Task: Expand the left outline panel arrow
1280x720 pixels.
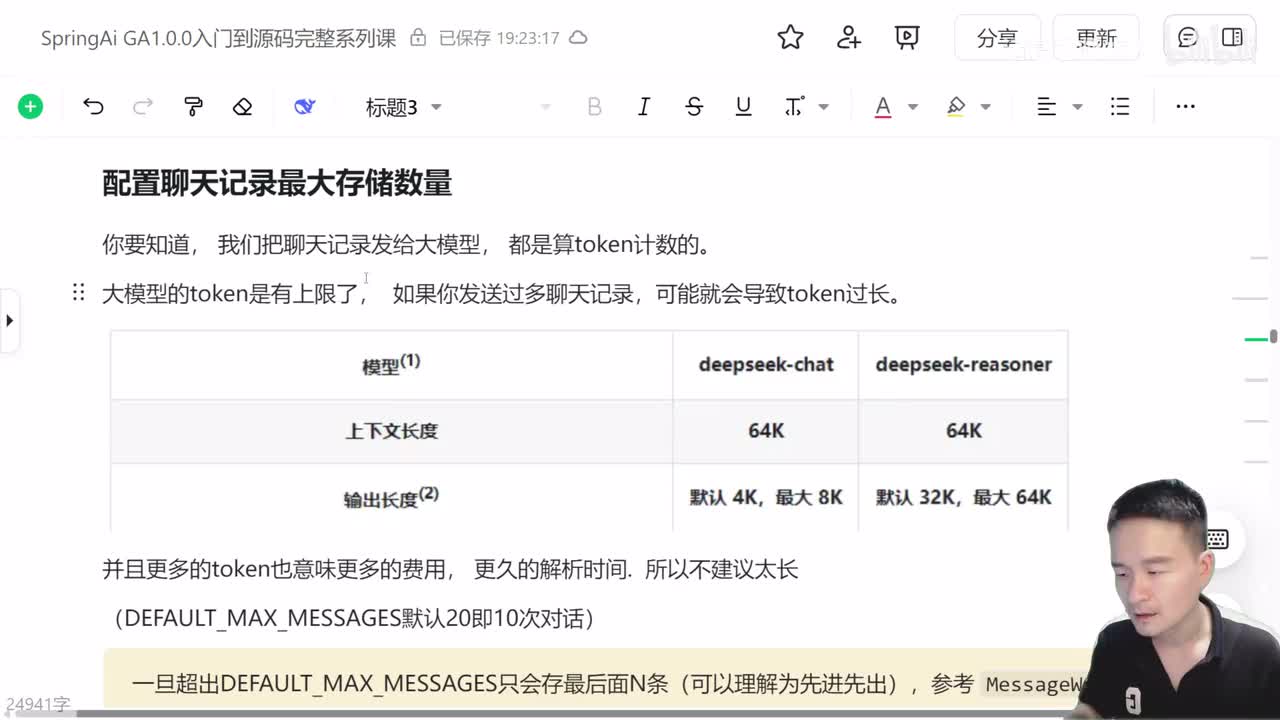Action: click(x=9, y=321)
